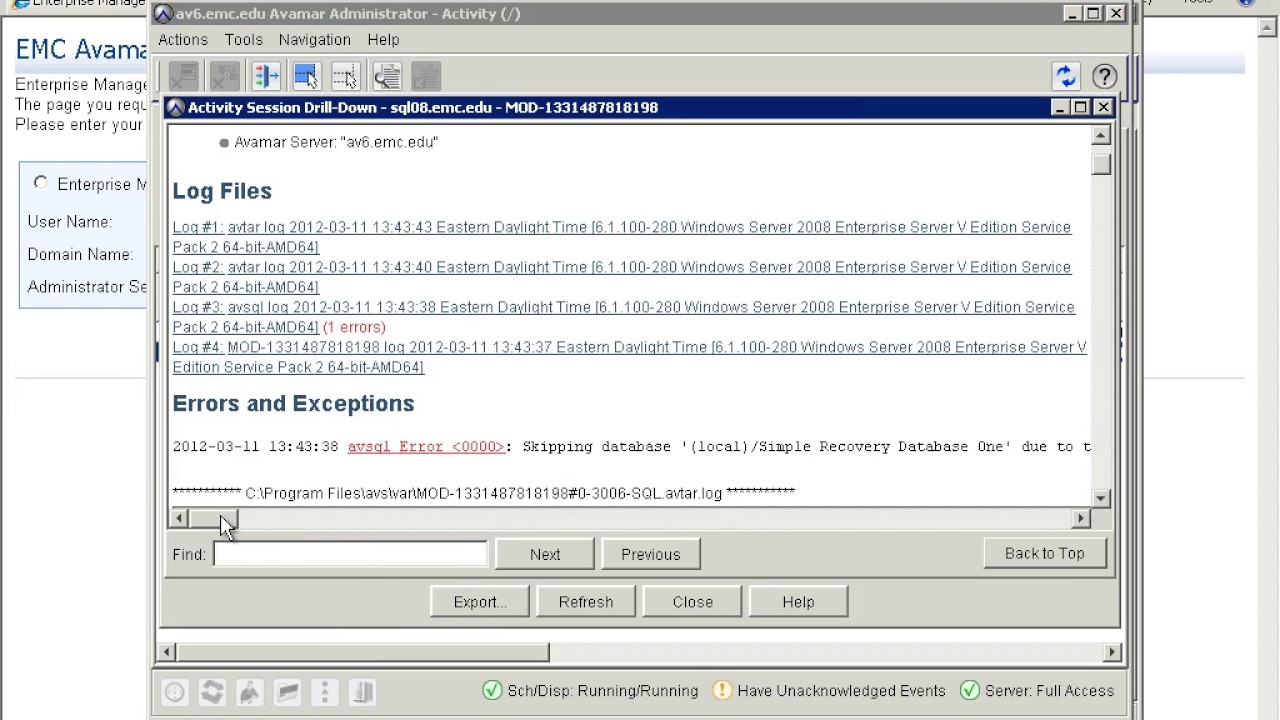Click Avamar logo in main title bar
1280x720 pixels.
pos(163,14)
